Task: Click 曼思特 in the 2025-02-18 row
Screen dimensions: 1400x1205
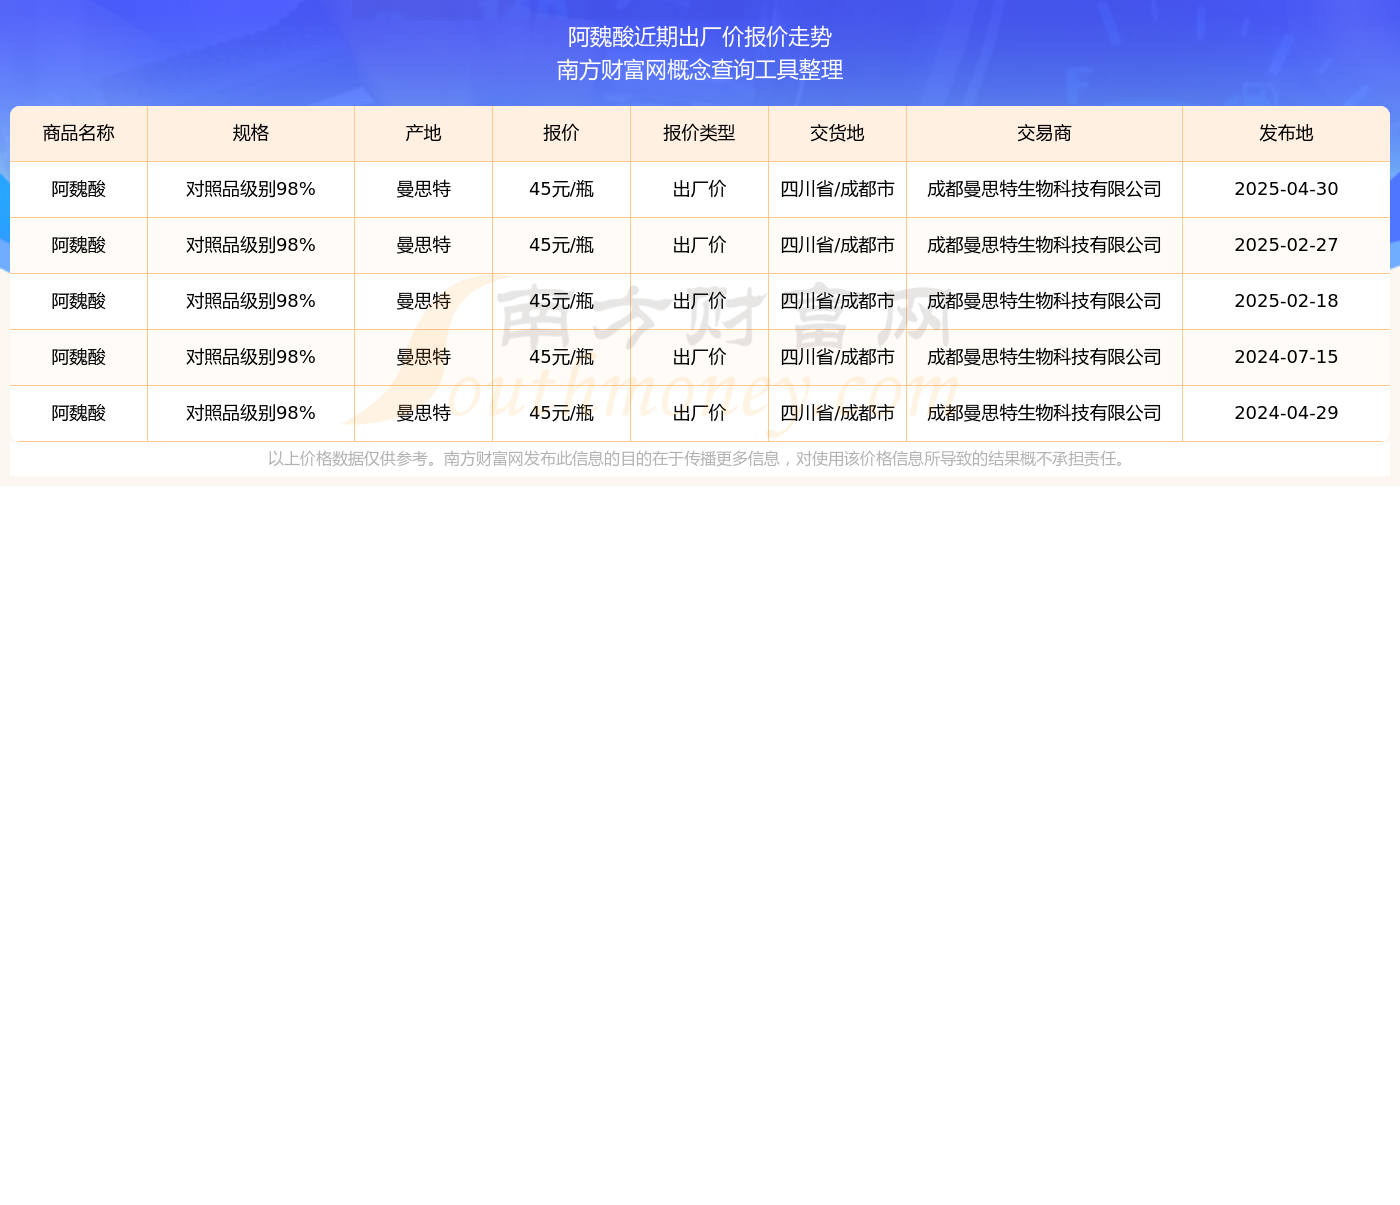Action: click(x=424, y=301)
